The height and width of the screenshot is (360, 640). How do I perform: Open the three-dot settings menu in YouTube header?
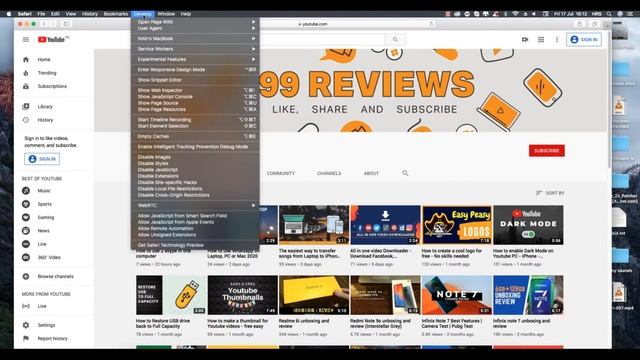point(557,40)
